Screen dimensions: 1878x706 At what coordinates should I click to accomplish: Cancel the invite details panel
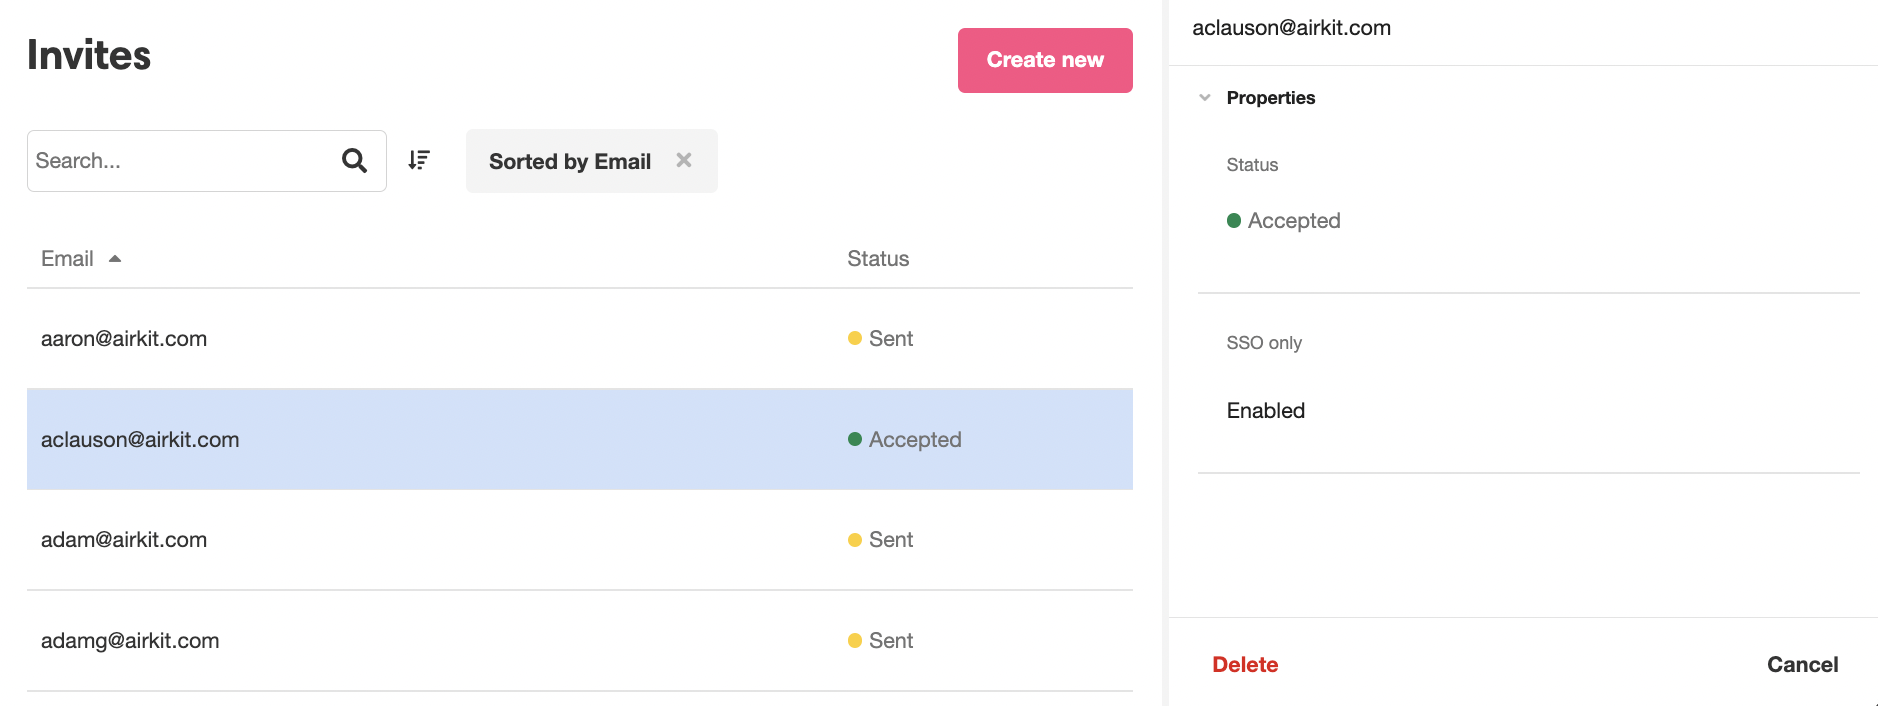tap(1802, 665)
